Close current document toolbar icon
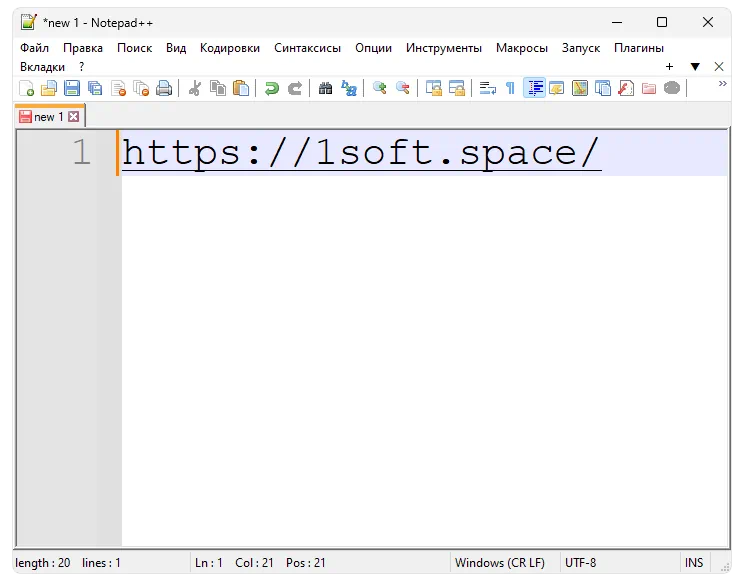The width and height of the screenshot is (738, 583). coord(118,88)
